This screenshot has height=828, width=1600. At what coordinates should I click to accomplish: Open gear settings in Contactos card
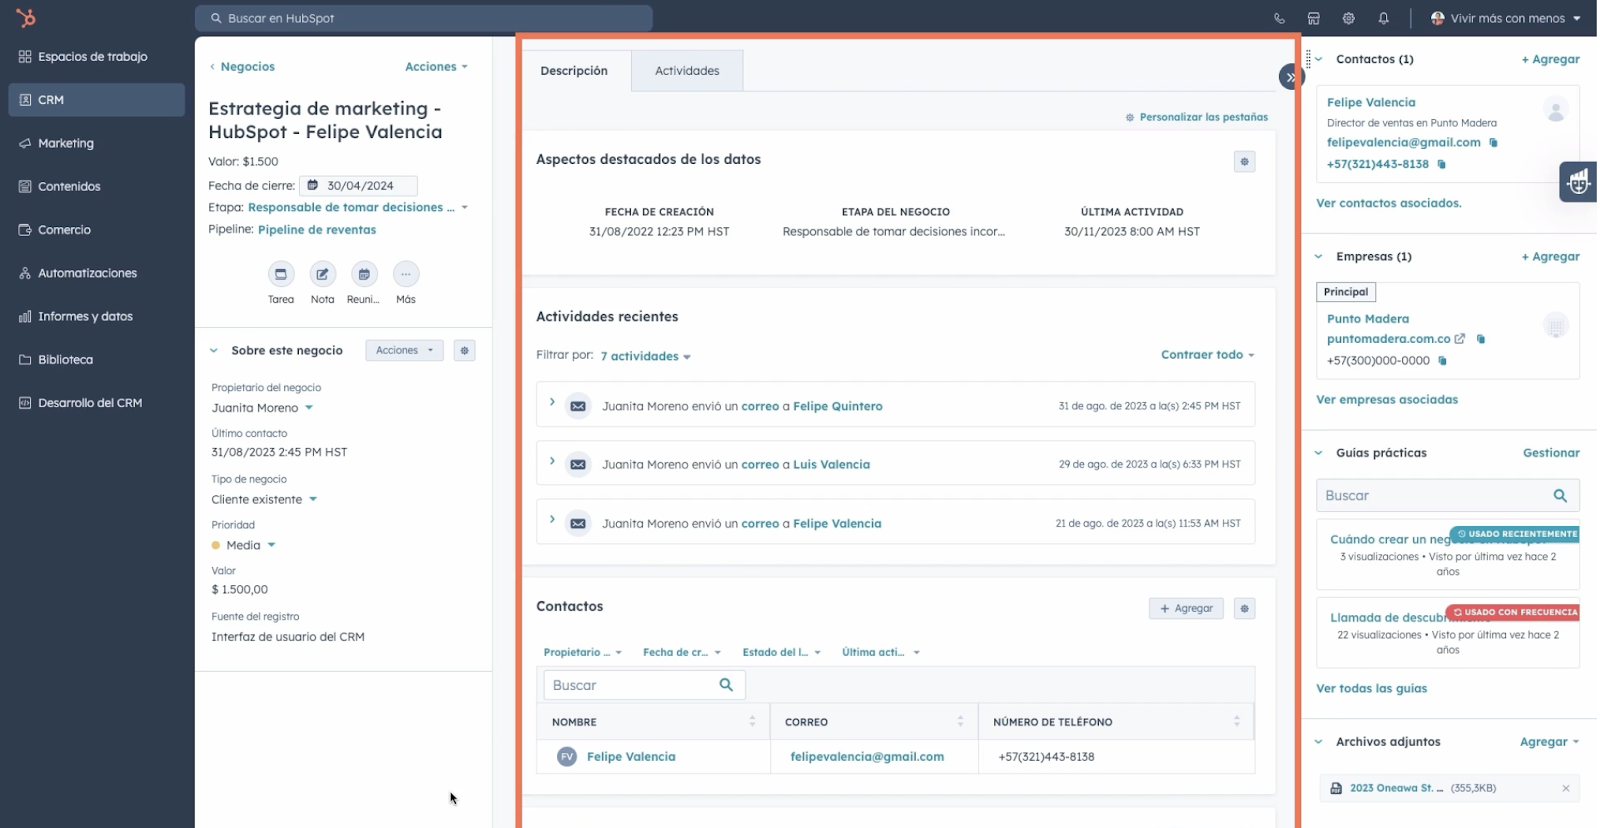1244,608
